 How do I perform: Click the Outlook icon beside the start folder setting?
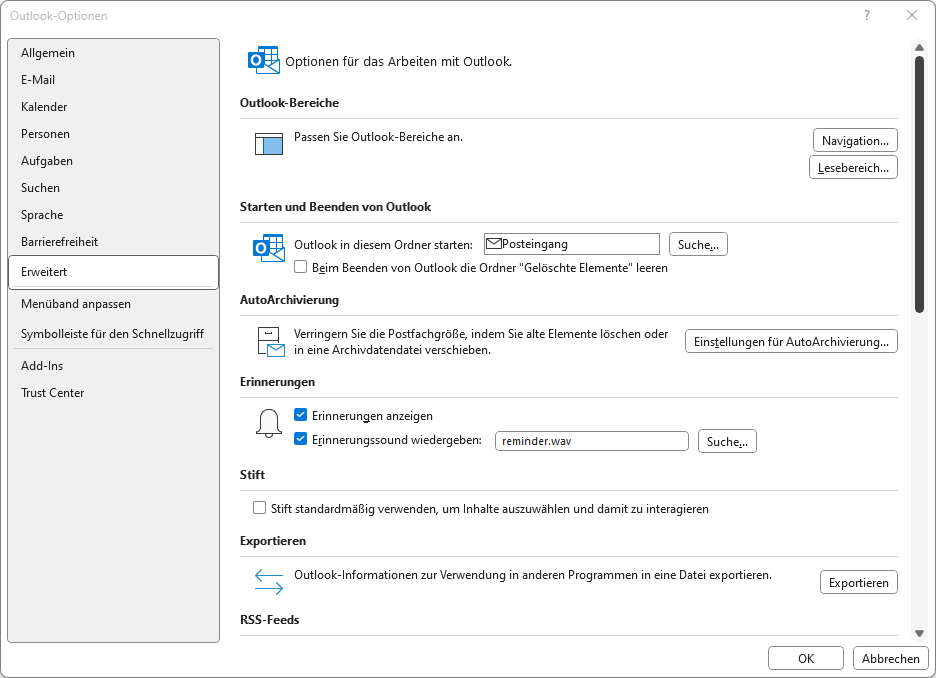[x=269, y=248]
